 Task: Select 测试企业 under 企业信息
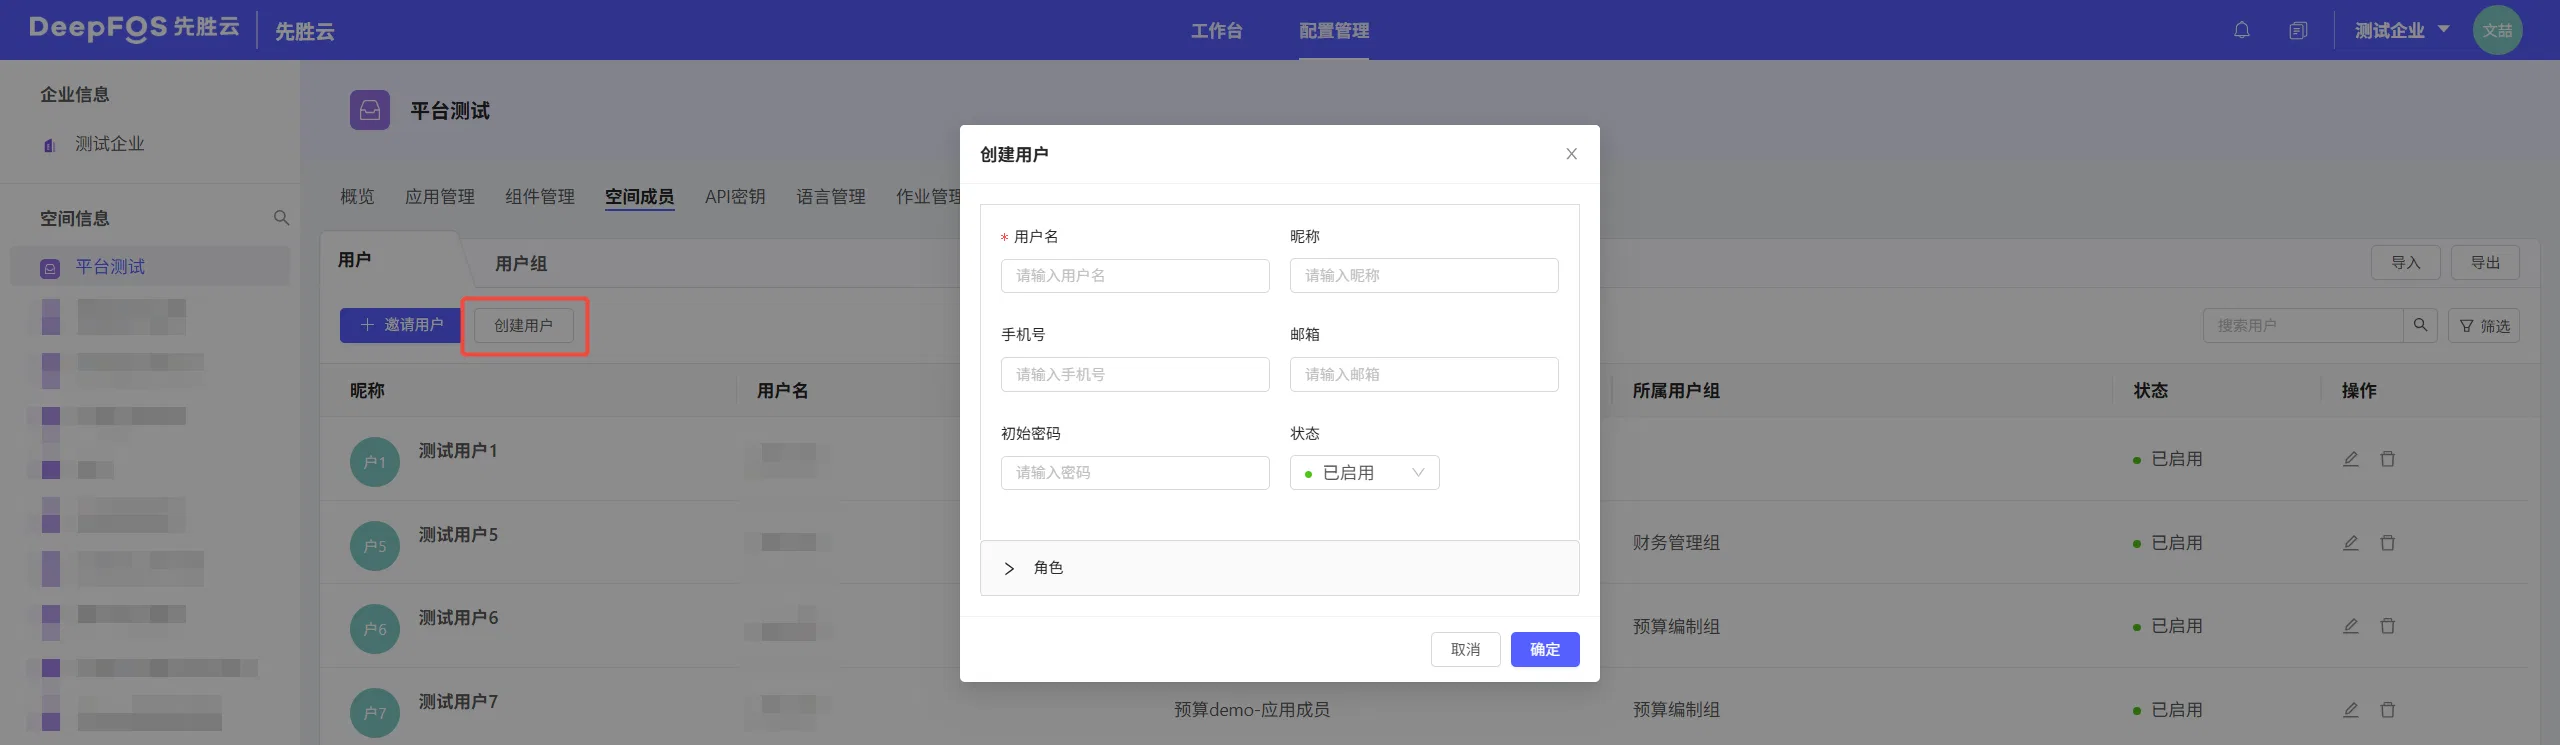[x=109, y=144]
